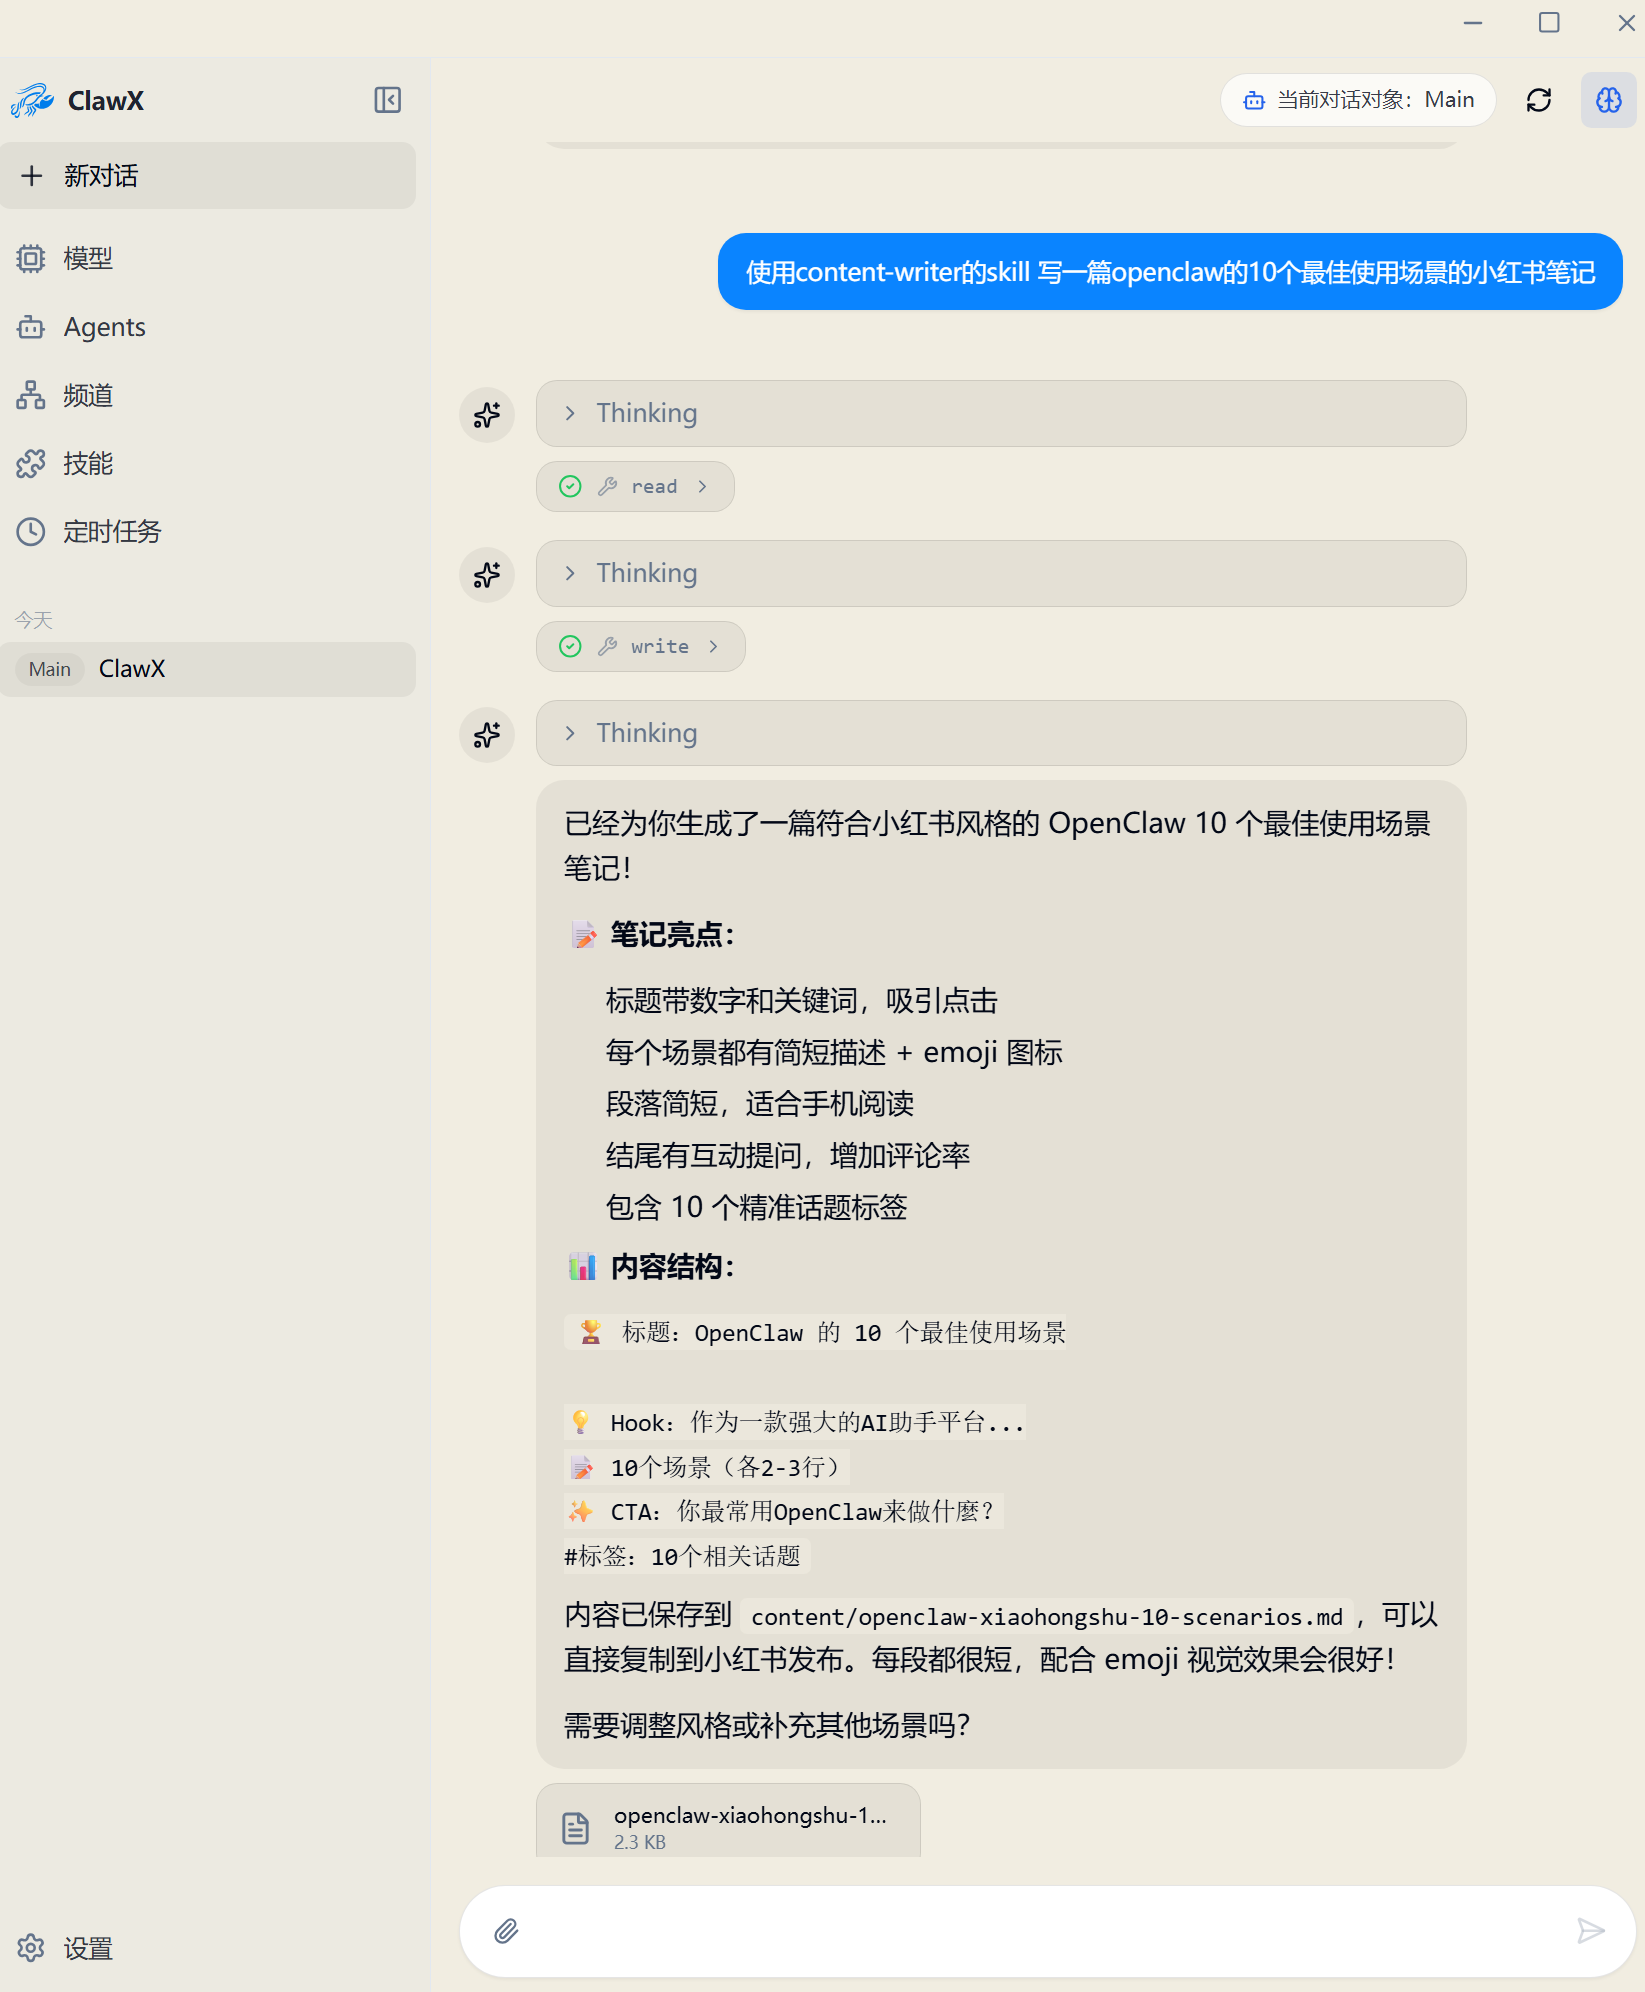Click the first assistant sparkle avatar

(x=487, y=414)
